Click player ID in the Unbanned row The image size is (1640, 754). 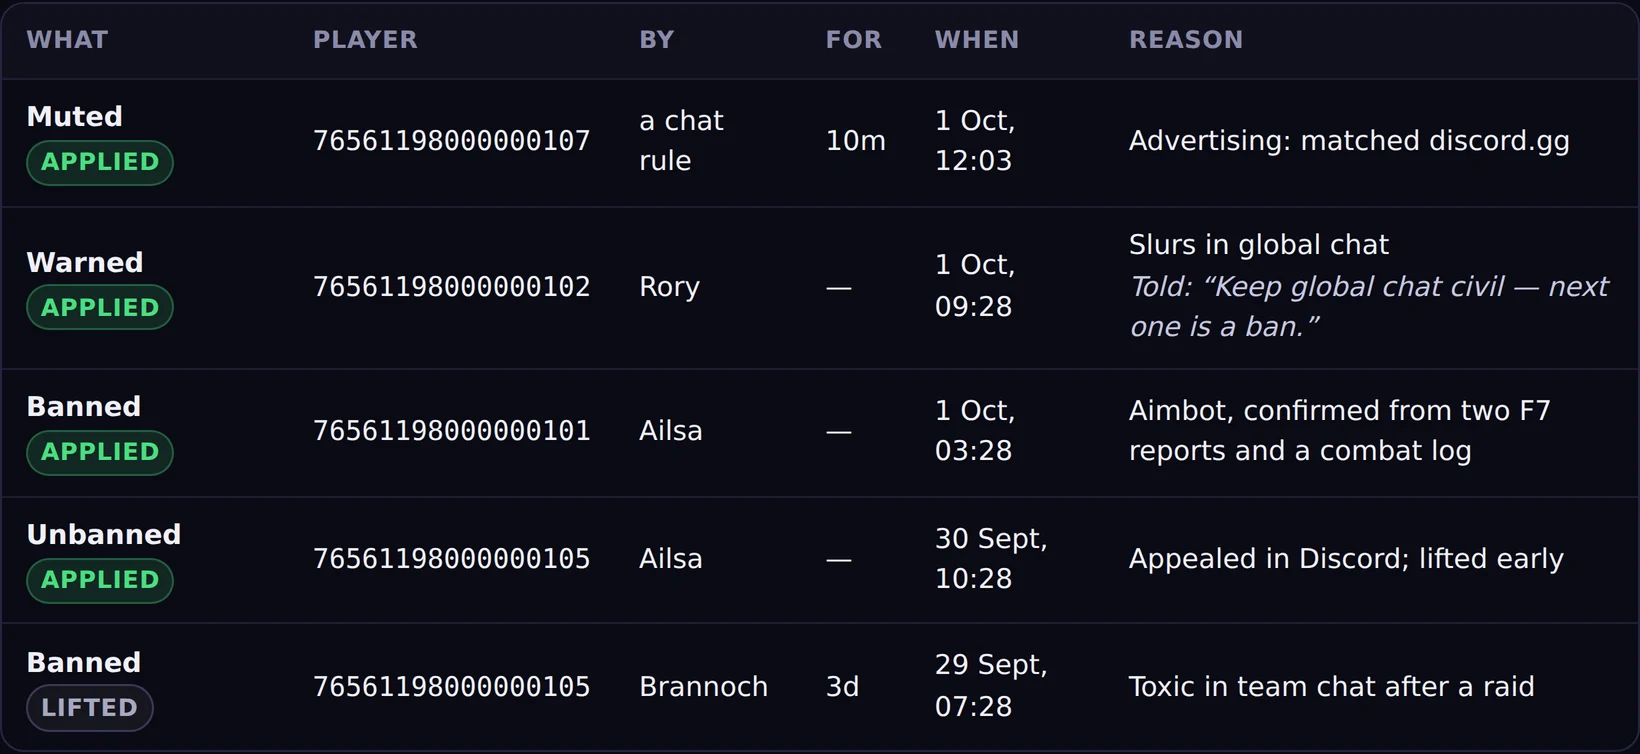[452, 559]
